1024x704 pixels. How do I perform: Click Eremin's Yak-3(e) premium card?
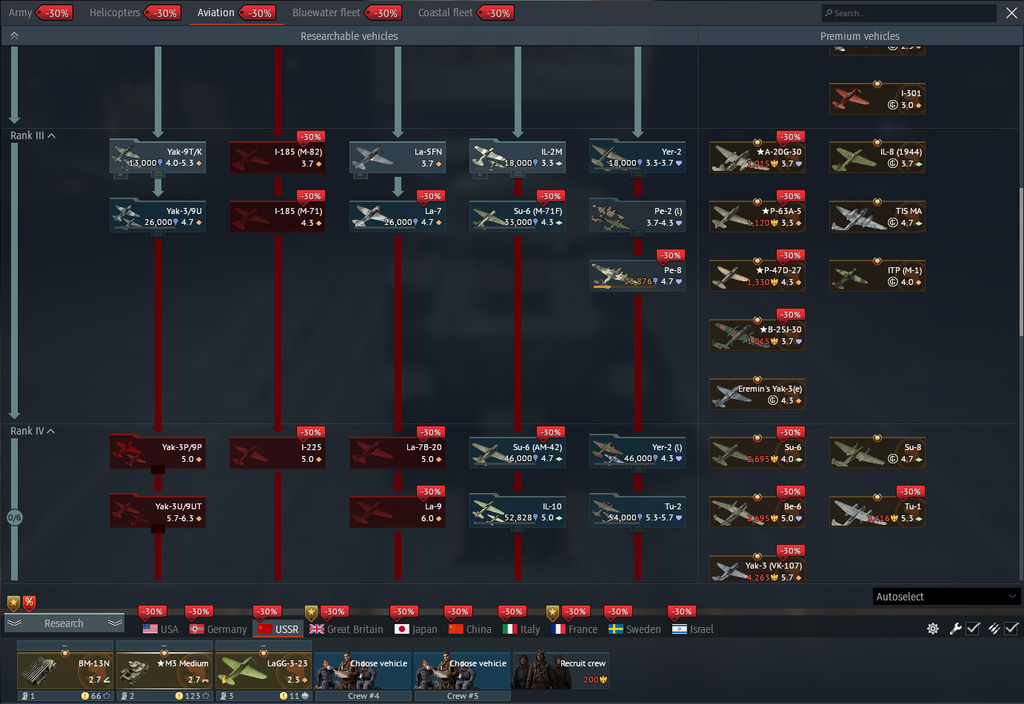(757, 394)
